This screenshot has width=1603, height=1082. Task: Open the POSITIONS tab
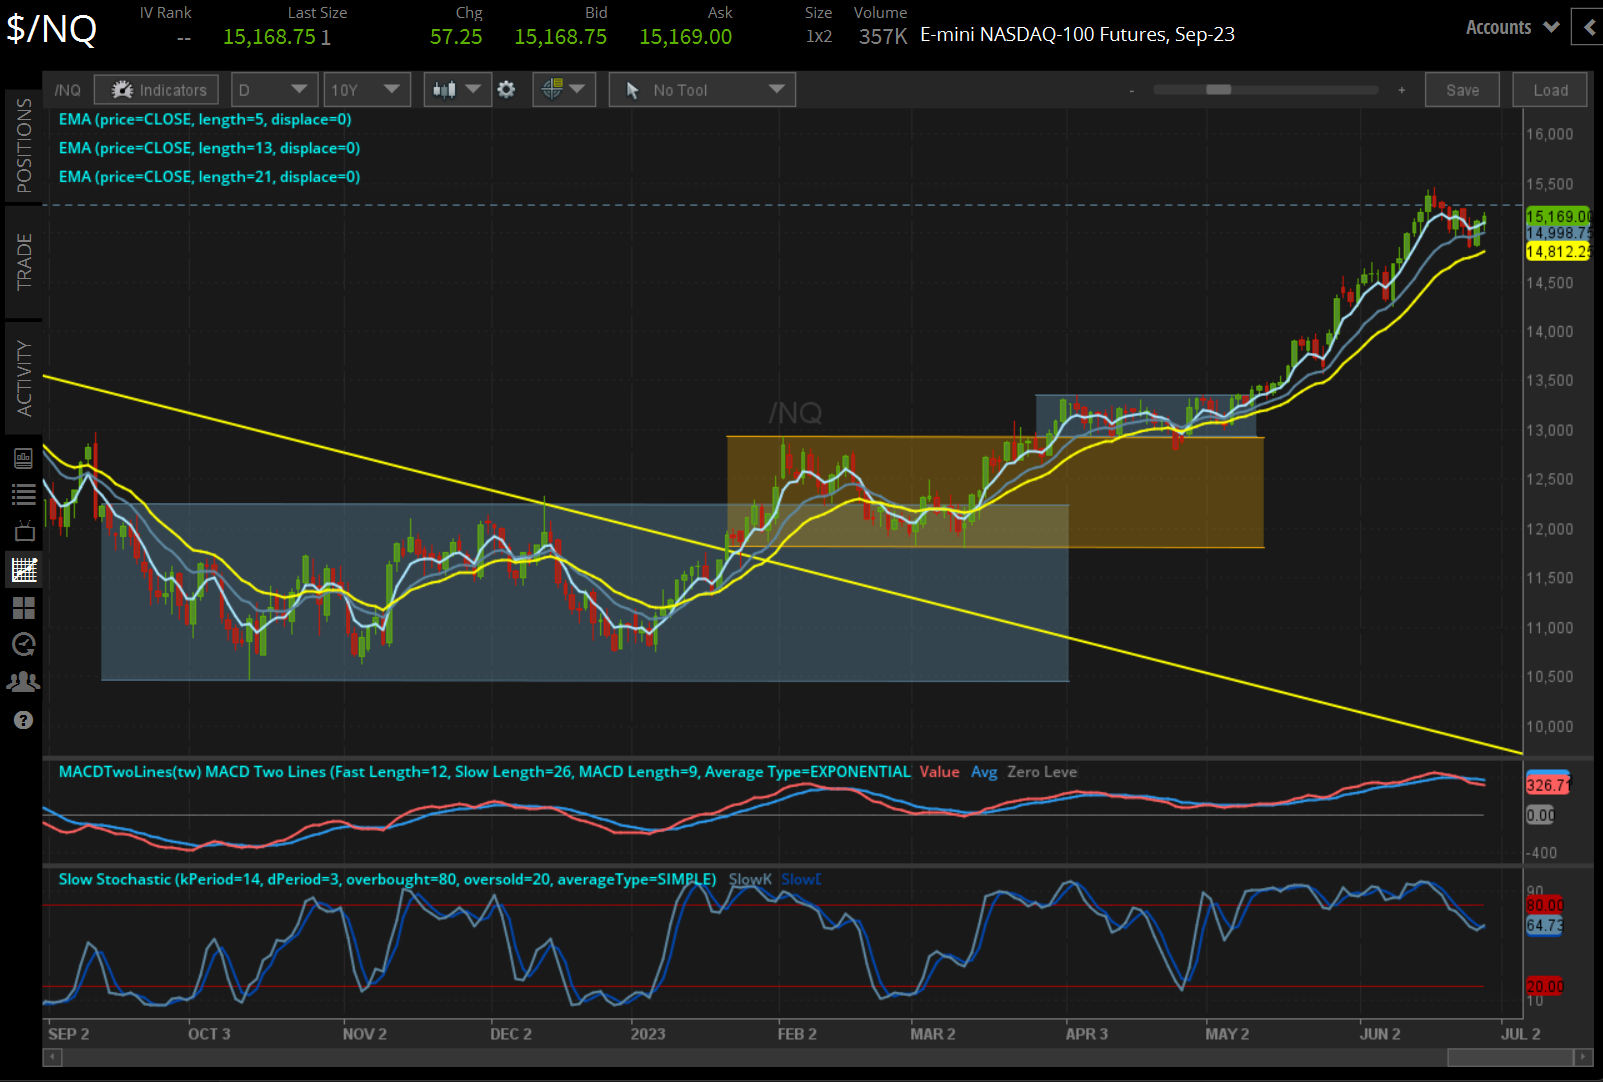pos(24,150)
